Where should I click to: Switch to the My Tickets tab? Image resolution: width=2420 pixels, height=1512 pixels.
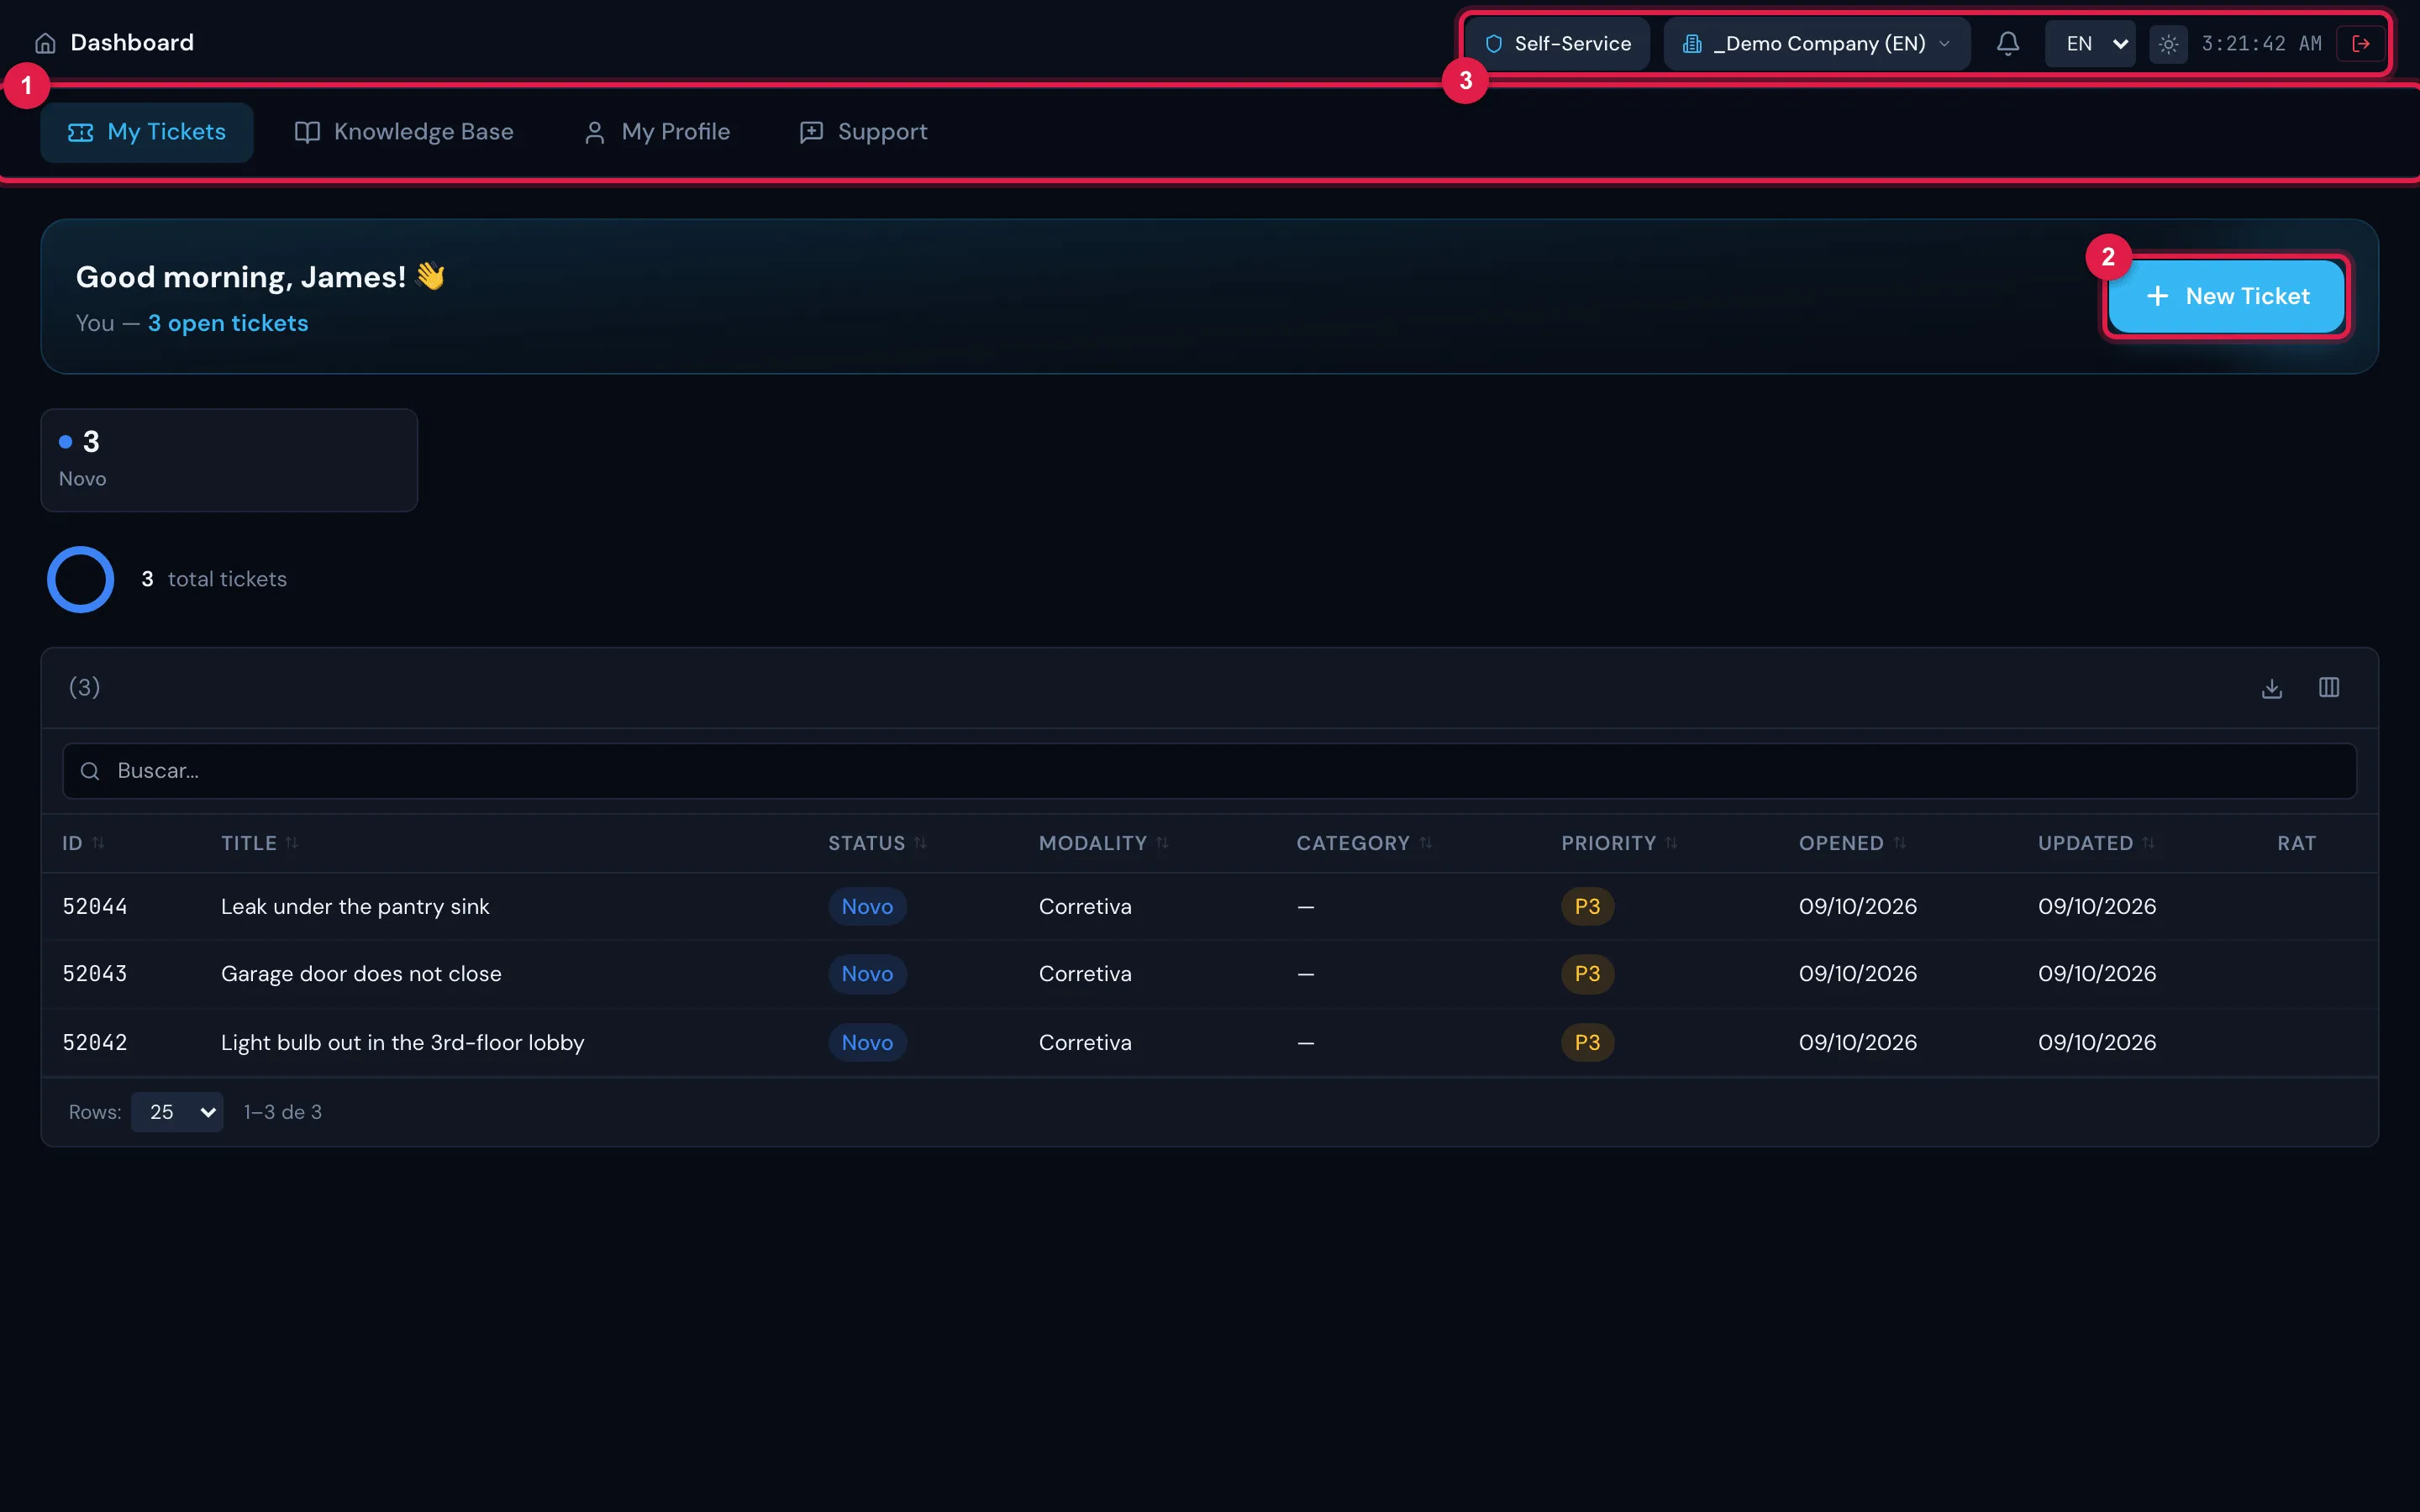147,132
